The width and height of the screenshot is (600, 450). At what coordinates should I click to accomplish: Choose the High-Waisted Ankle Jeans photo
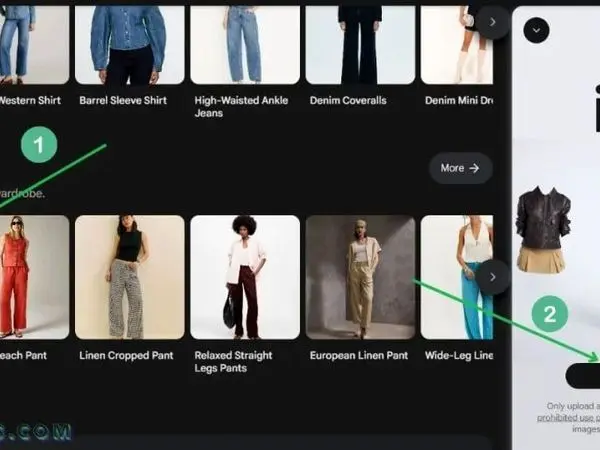click(245, 44)
